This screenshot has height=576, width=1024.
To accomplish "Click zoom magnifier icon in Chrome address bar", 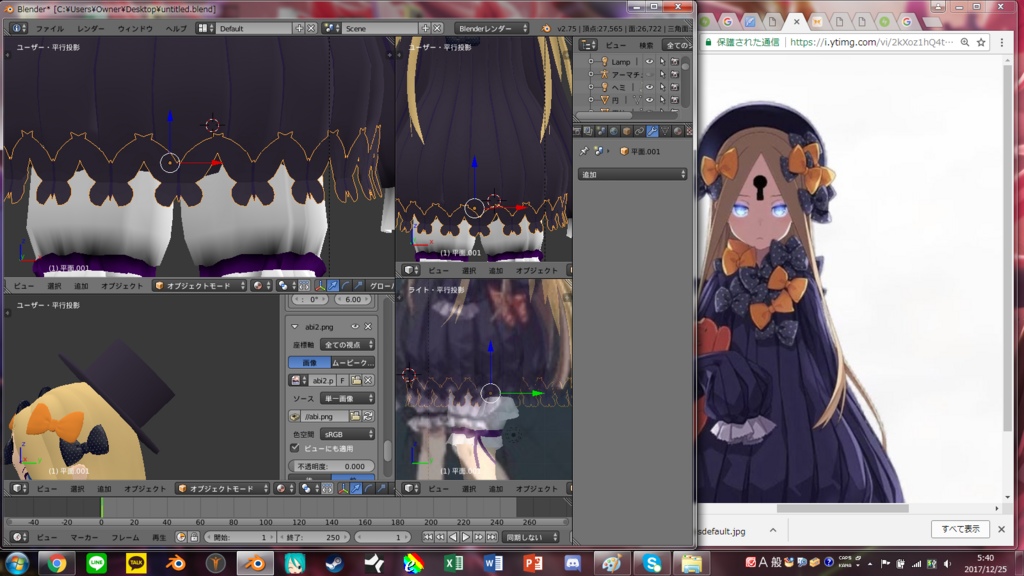I will [965, 42].
